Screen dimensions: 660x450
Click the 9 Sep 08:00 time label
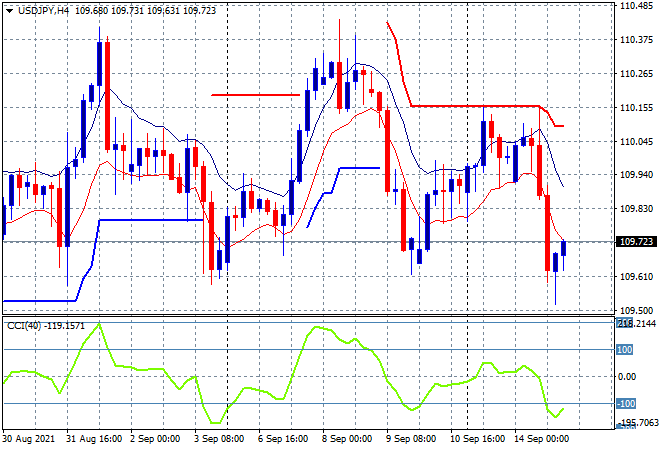click(x=411, y=439)
